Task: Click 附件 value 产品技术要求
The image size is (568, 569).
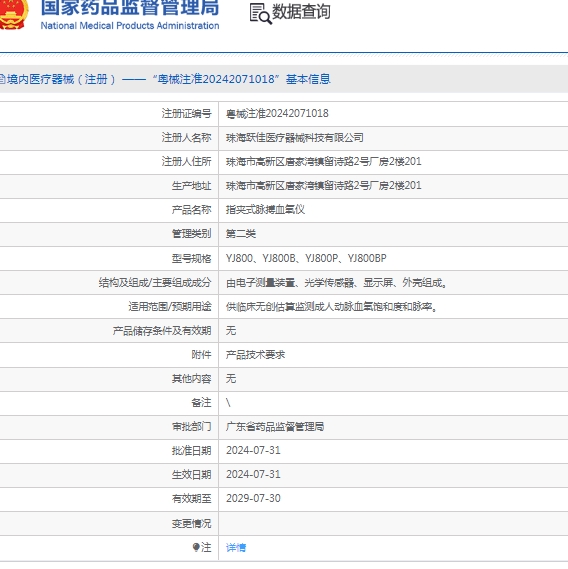Action: point(256,355)
